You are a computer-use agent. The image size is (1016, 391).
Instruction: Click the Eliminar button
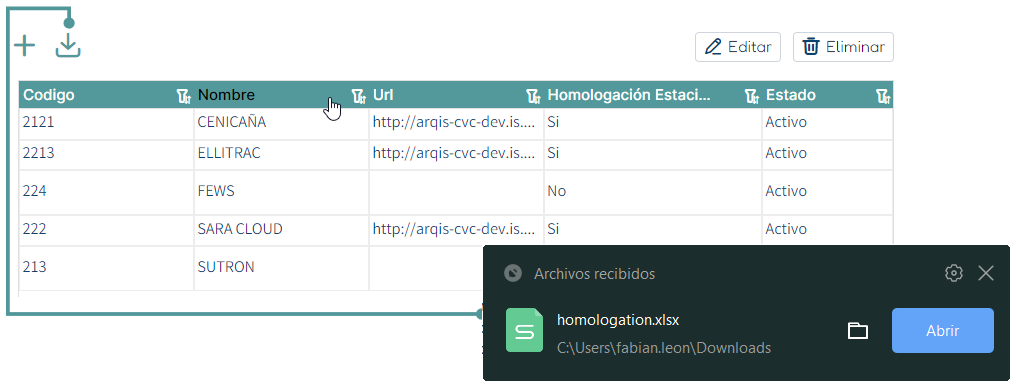pyautogui.click(x=843, y=47)
